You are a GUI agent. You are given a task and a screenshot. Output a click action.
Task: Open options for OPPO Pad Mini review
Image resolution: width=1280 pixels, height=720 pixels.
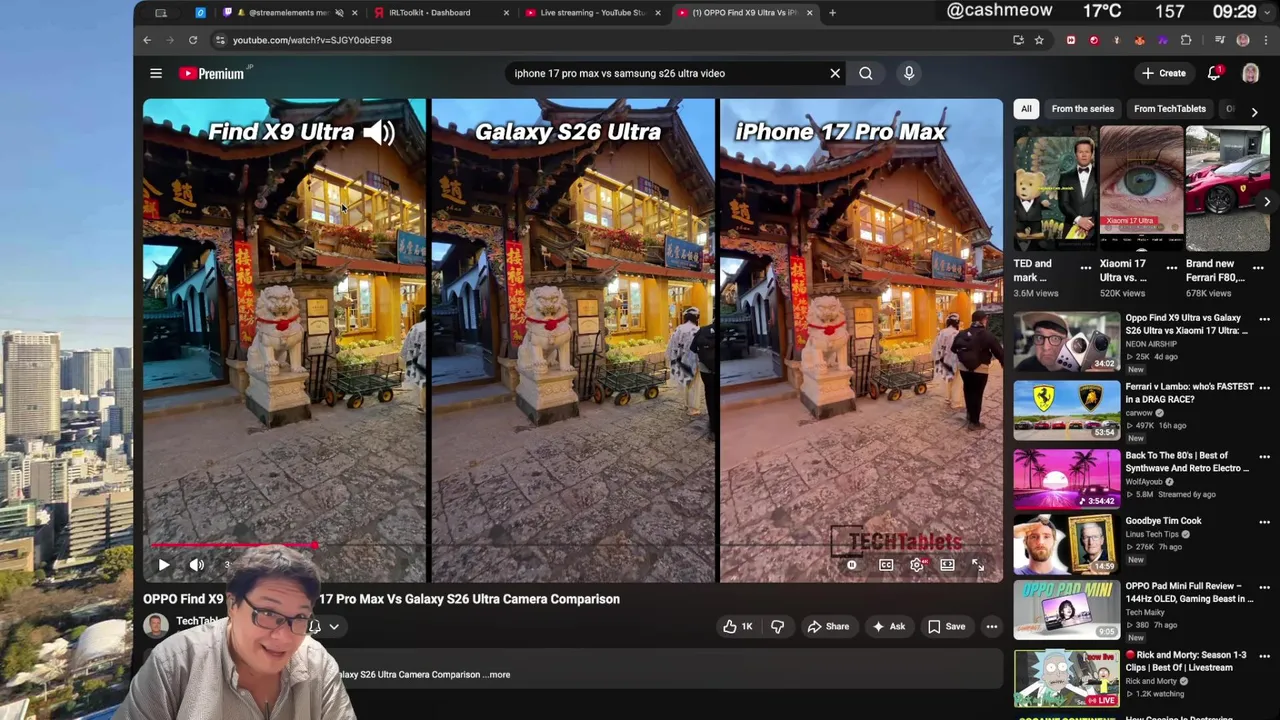tap(1264, 588)
